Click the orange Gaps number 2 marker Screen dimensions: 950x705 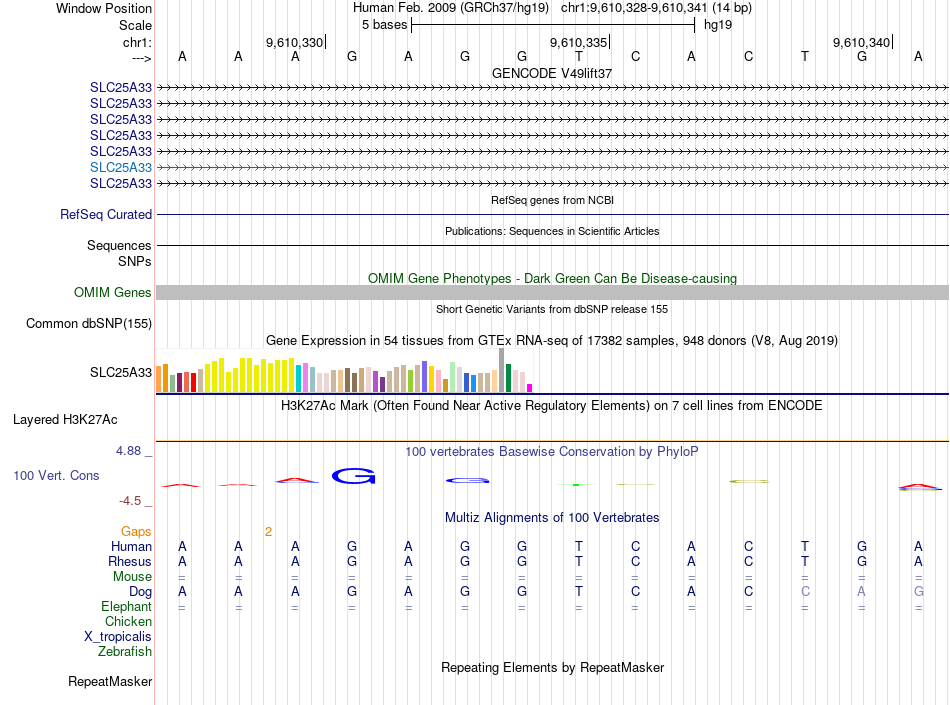[x=268, y=532]
